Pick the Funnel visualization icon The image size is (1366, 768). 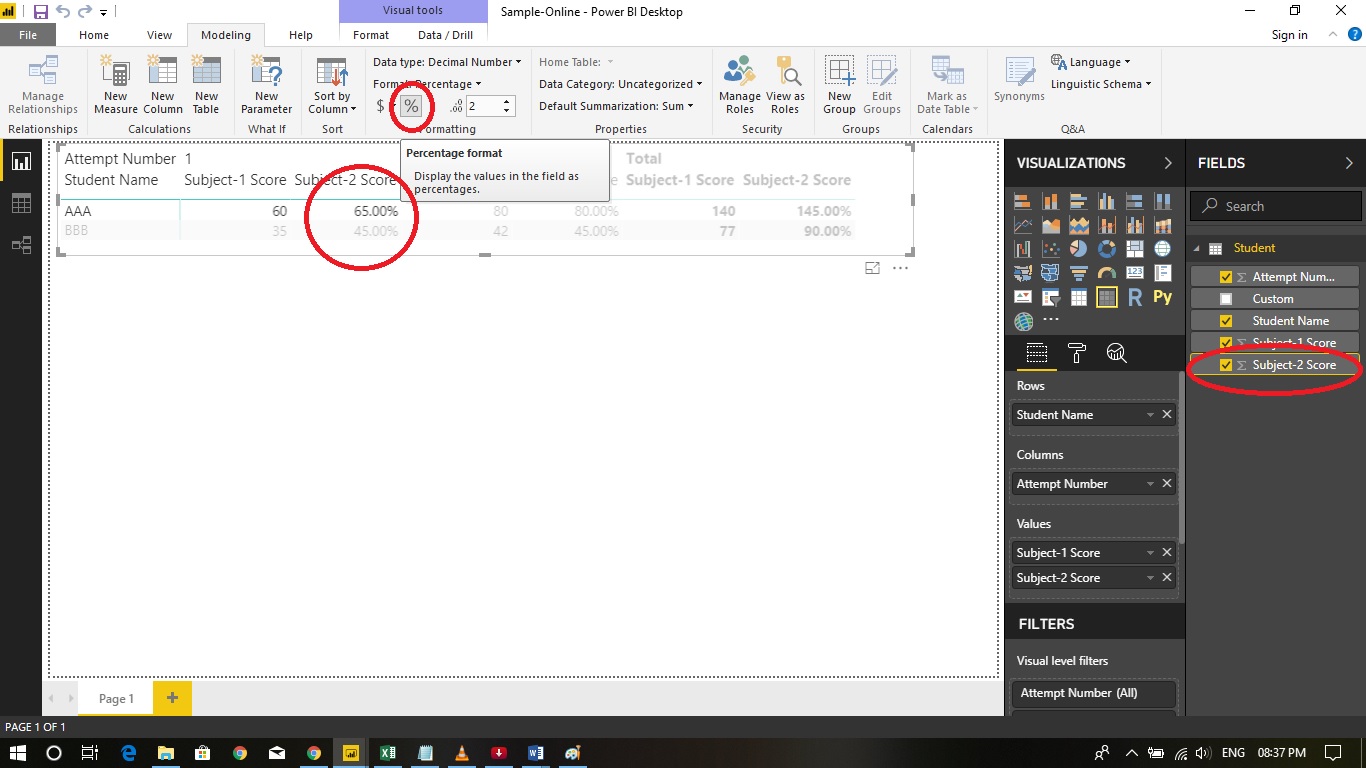1079,273
